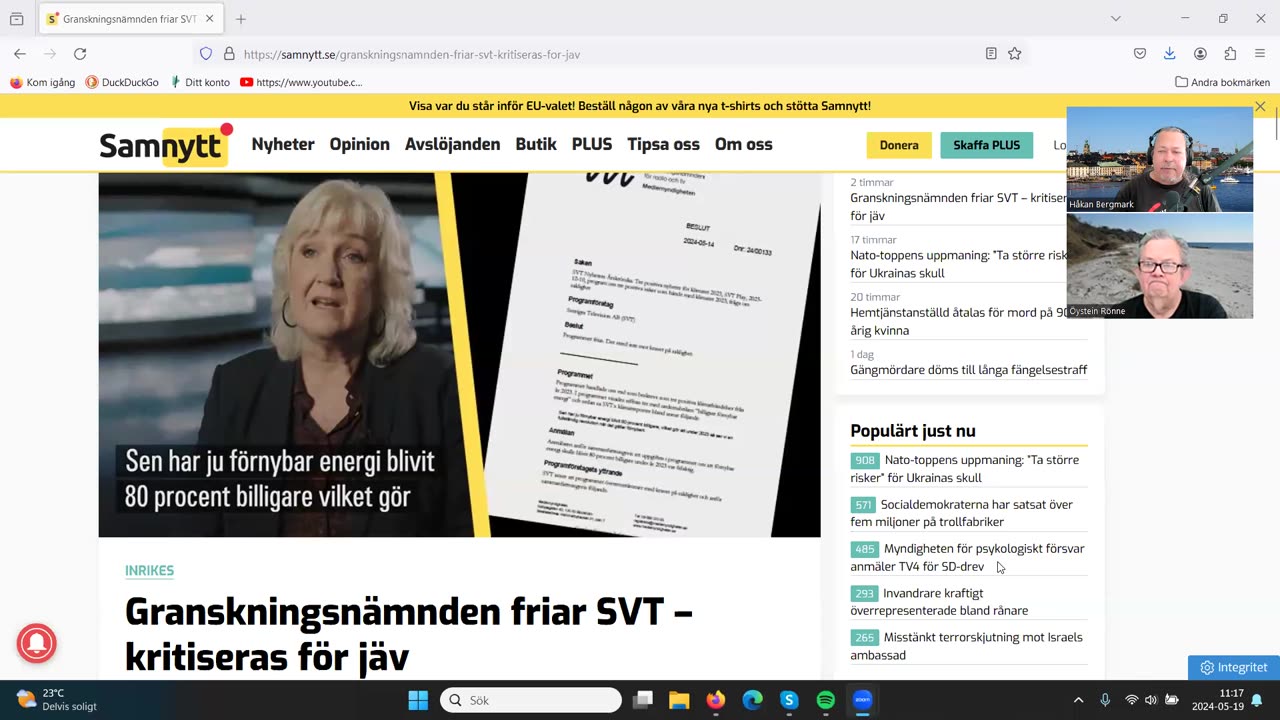This screenshot has width=1280, height=720.
Task: Click the EU-valet t-shirt banner text
Action: click(640, 106)
